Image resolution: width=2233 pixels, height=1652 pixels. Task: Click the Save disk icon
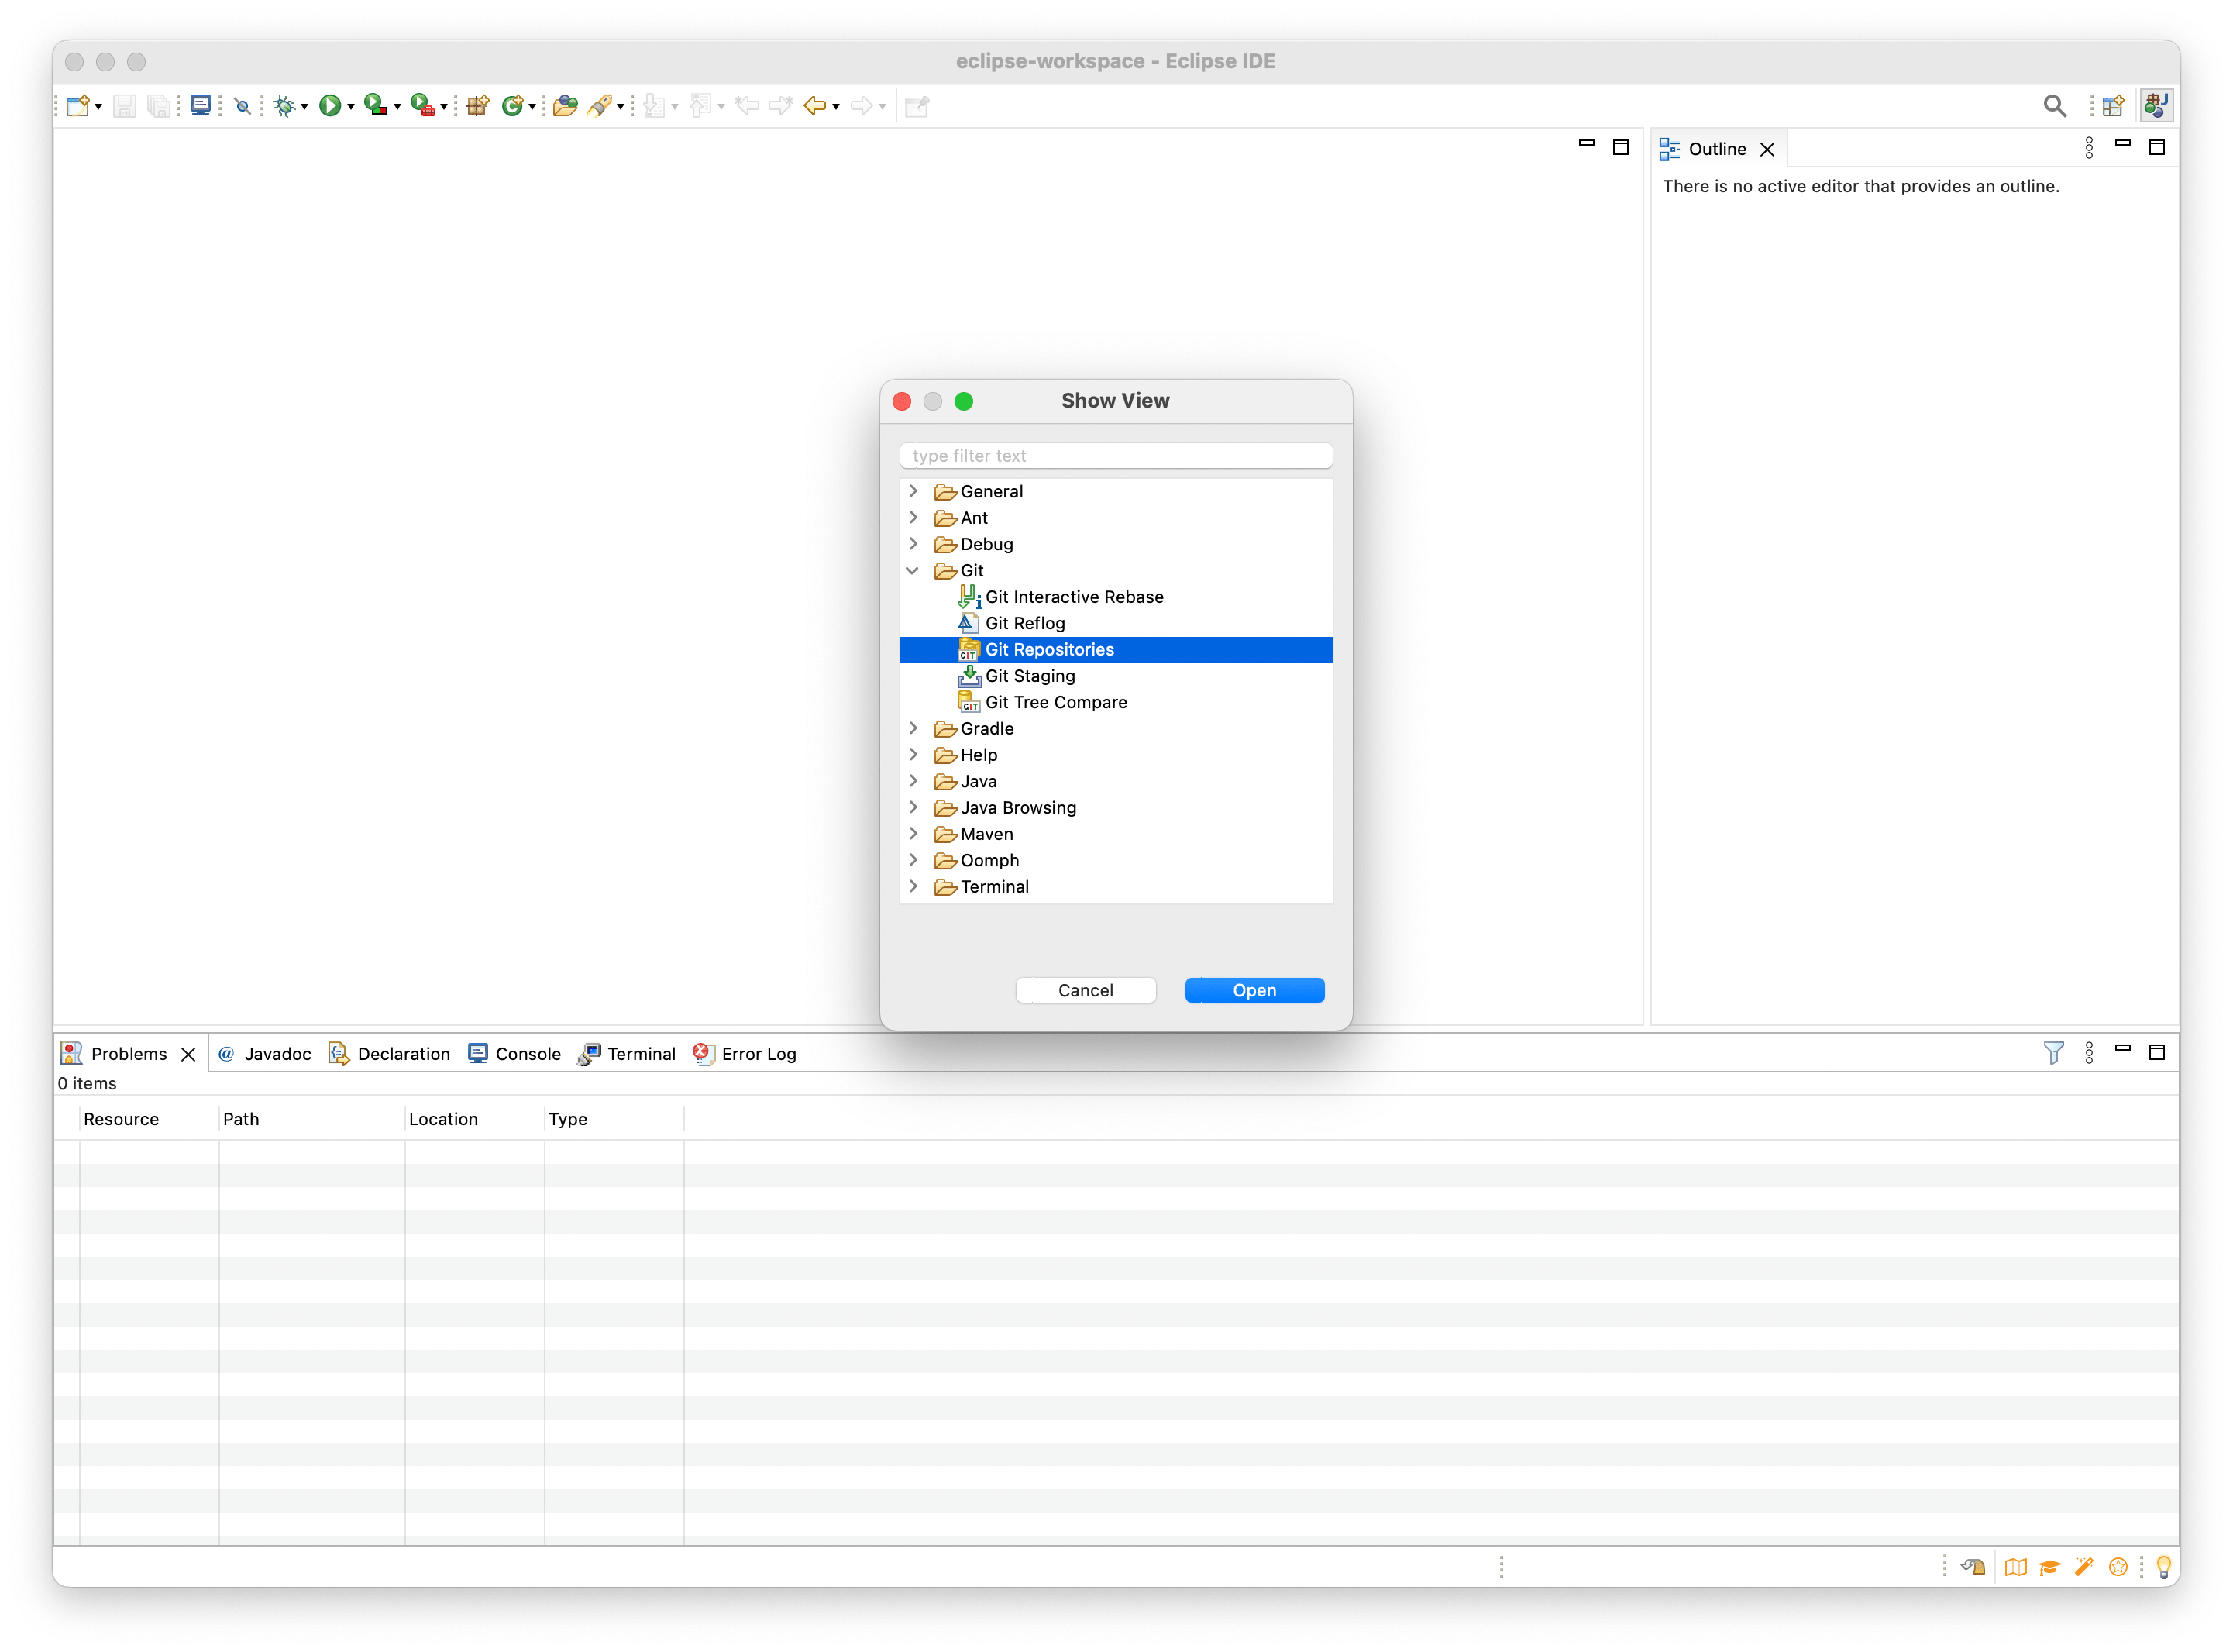pos(124,105)
